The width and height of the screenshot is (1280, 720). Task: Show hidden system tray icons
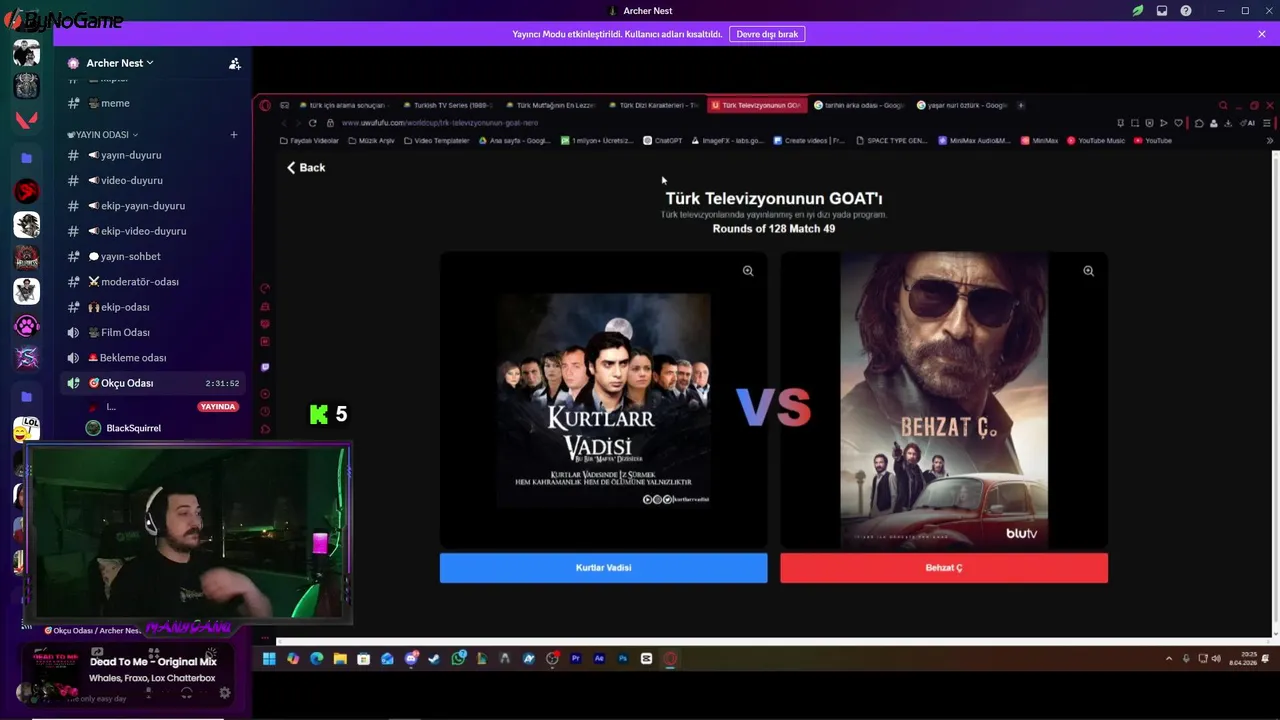click(1169, 659)
